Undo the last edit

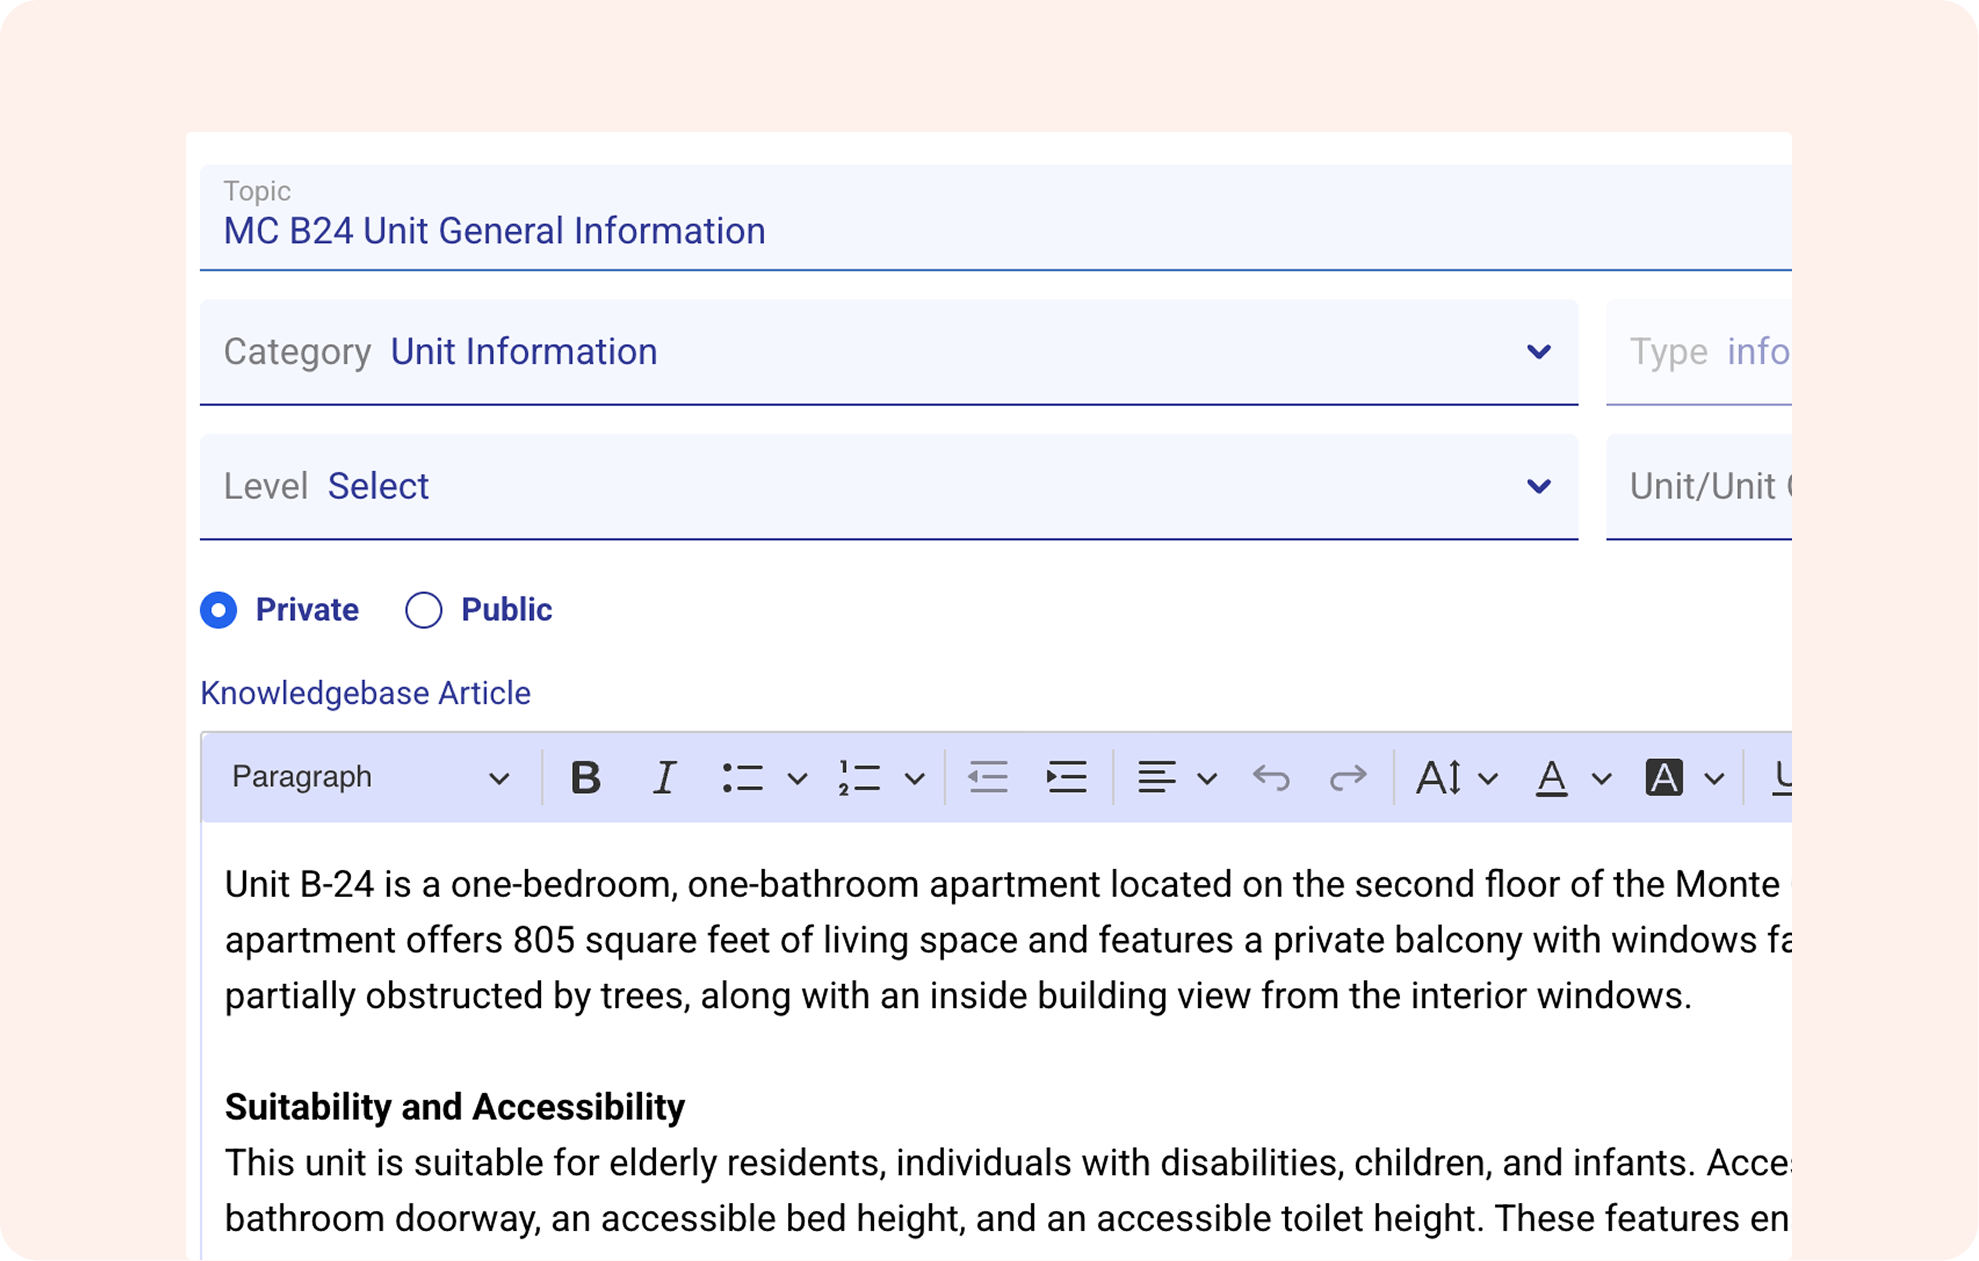click(x=1271, y=777)
